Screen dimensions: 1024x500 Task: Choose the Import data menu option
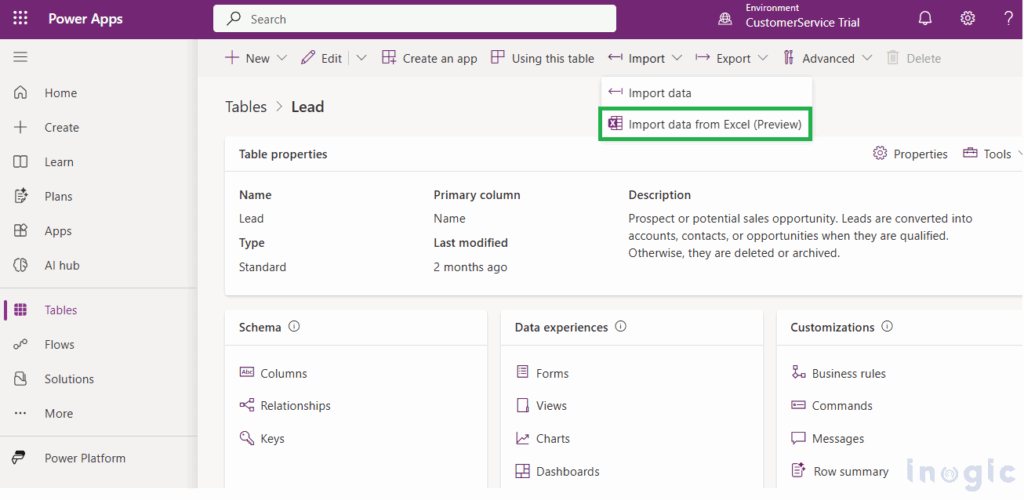click(x=659, y=93)
